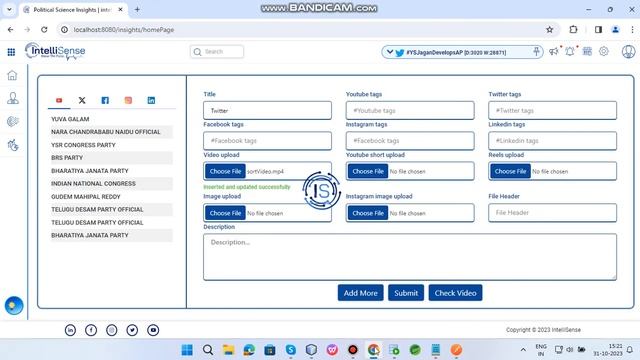This screenshot has height=360, width=640.
Task: Bookmark this page with star icon
Action: 550,29
